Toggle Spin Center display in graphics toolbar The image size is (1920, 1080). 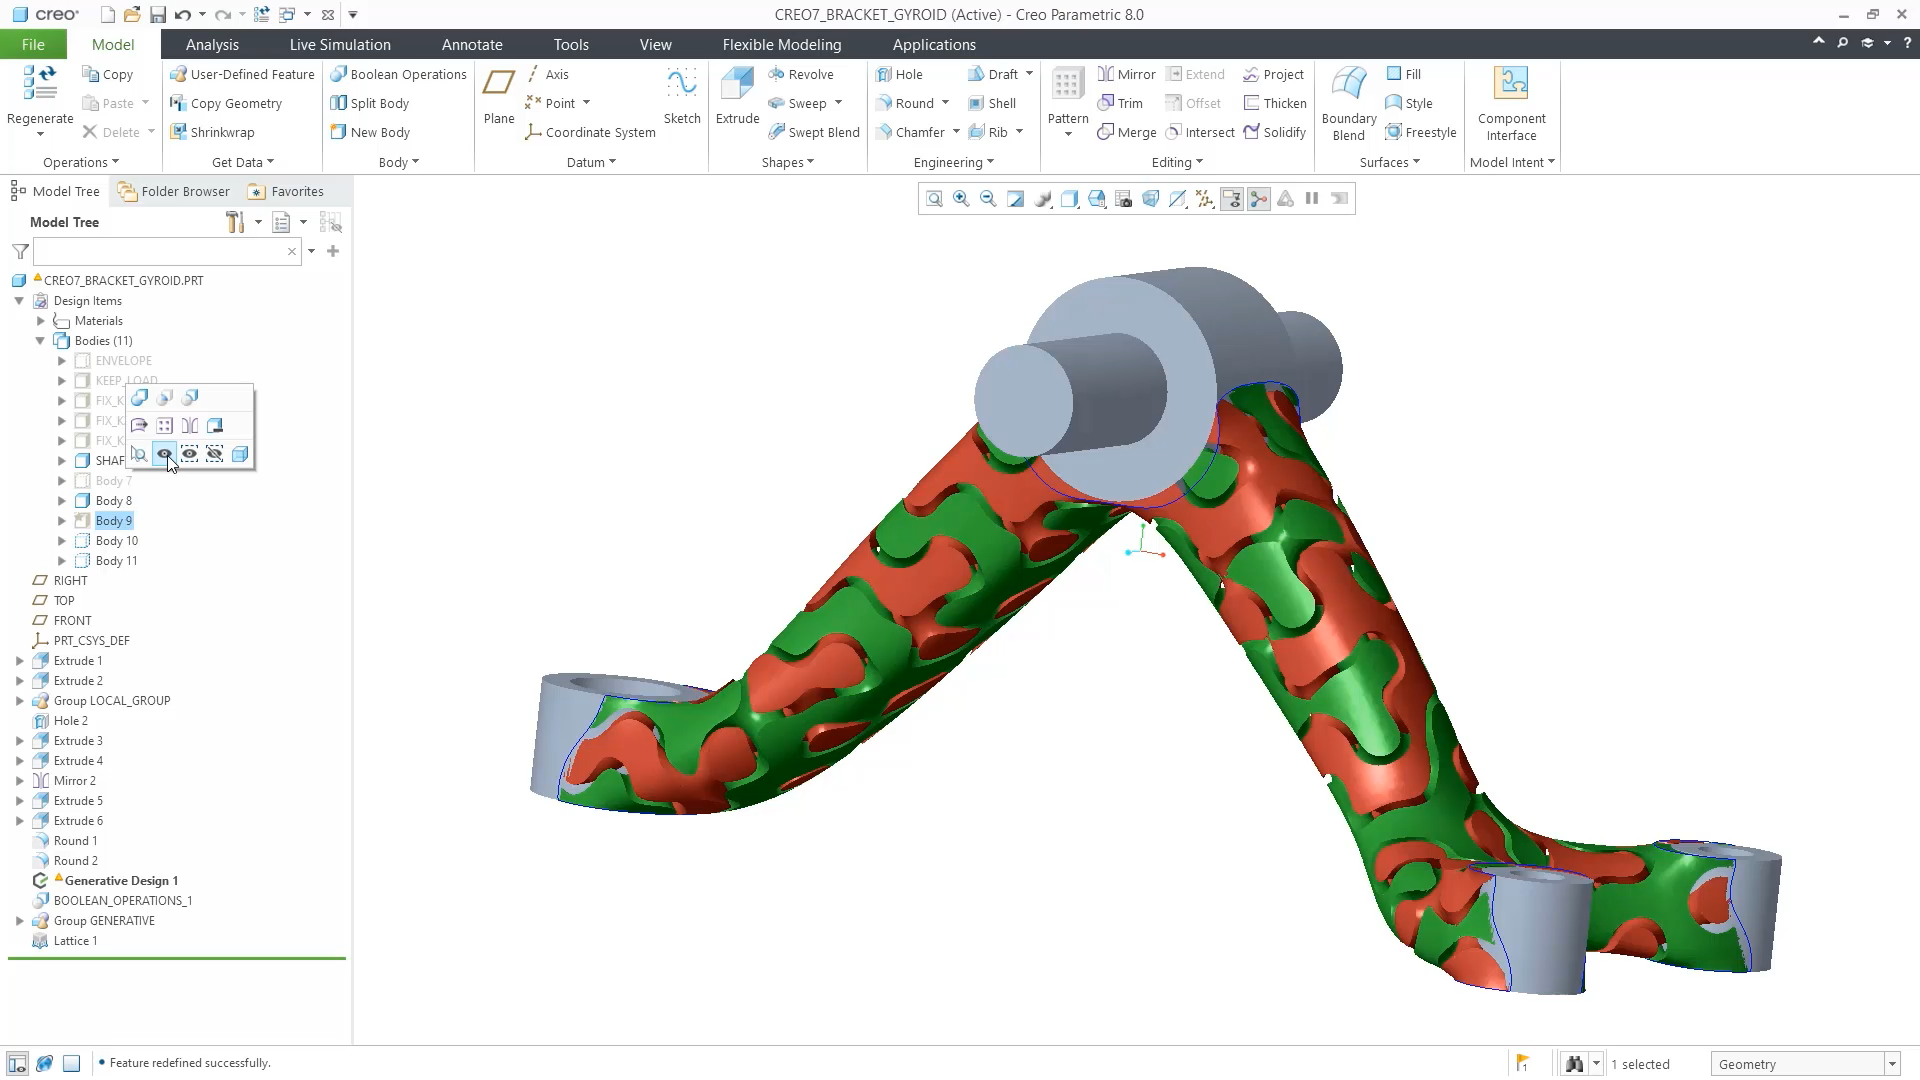coord(1258,199)
